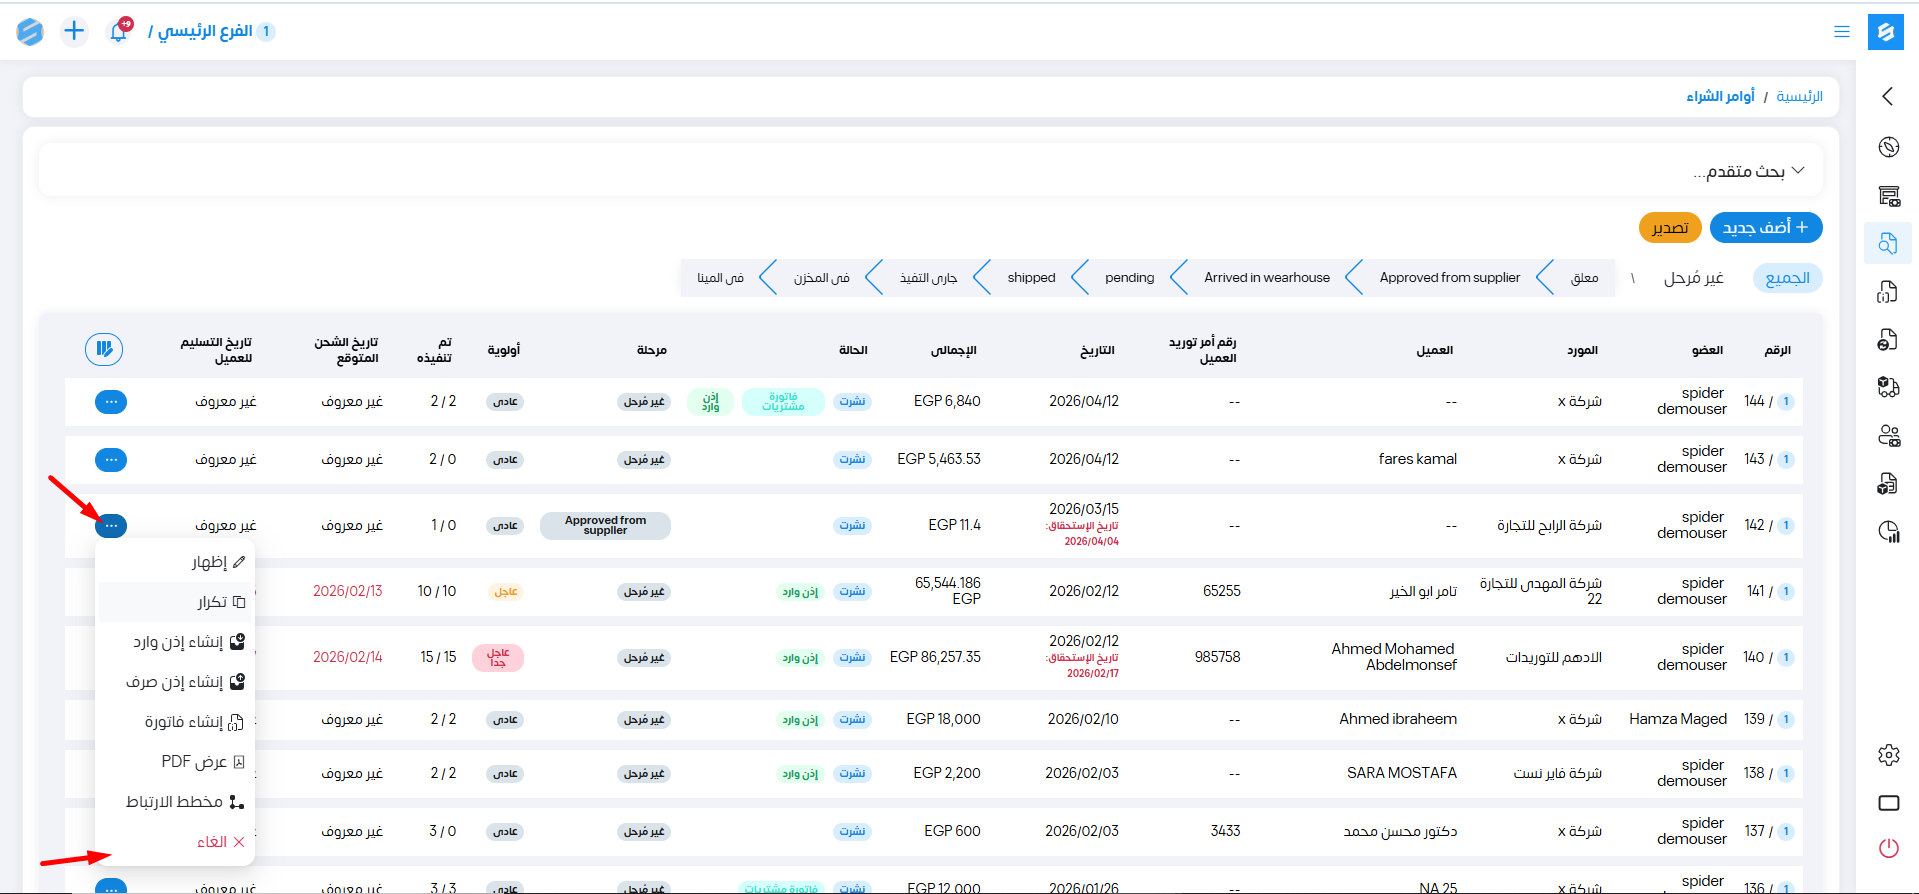
Task: Open actions menu for order 144
Action: pyautogui.click(x=111, y=402)
